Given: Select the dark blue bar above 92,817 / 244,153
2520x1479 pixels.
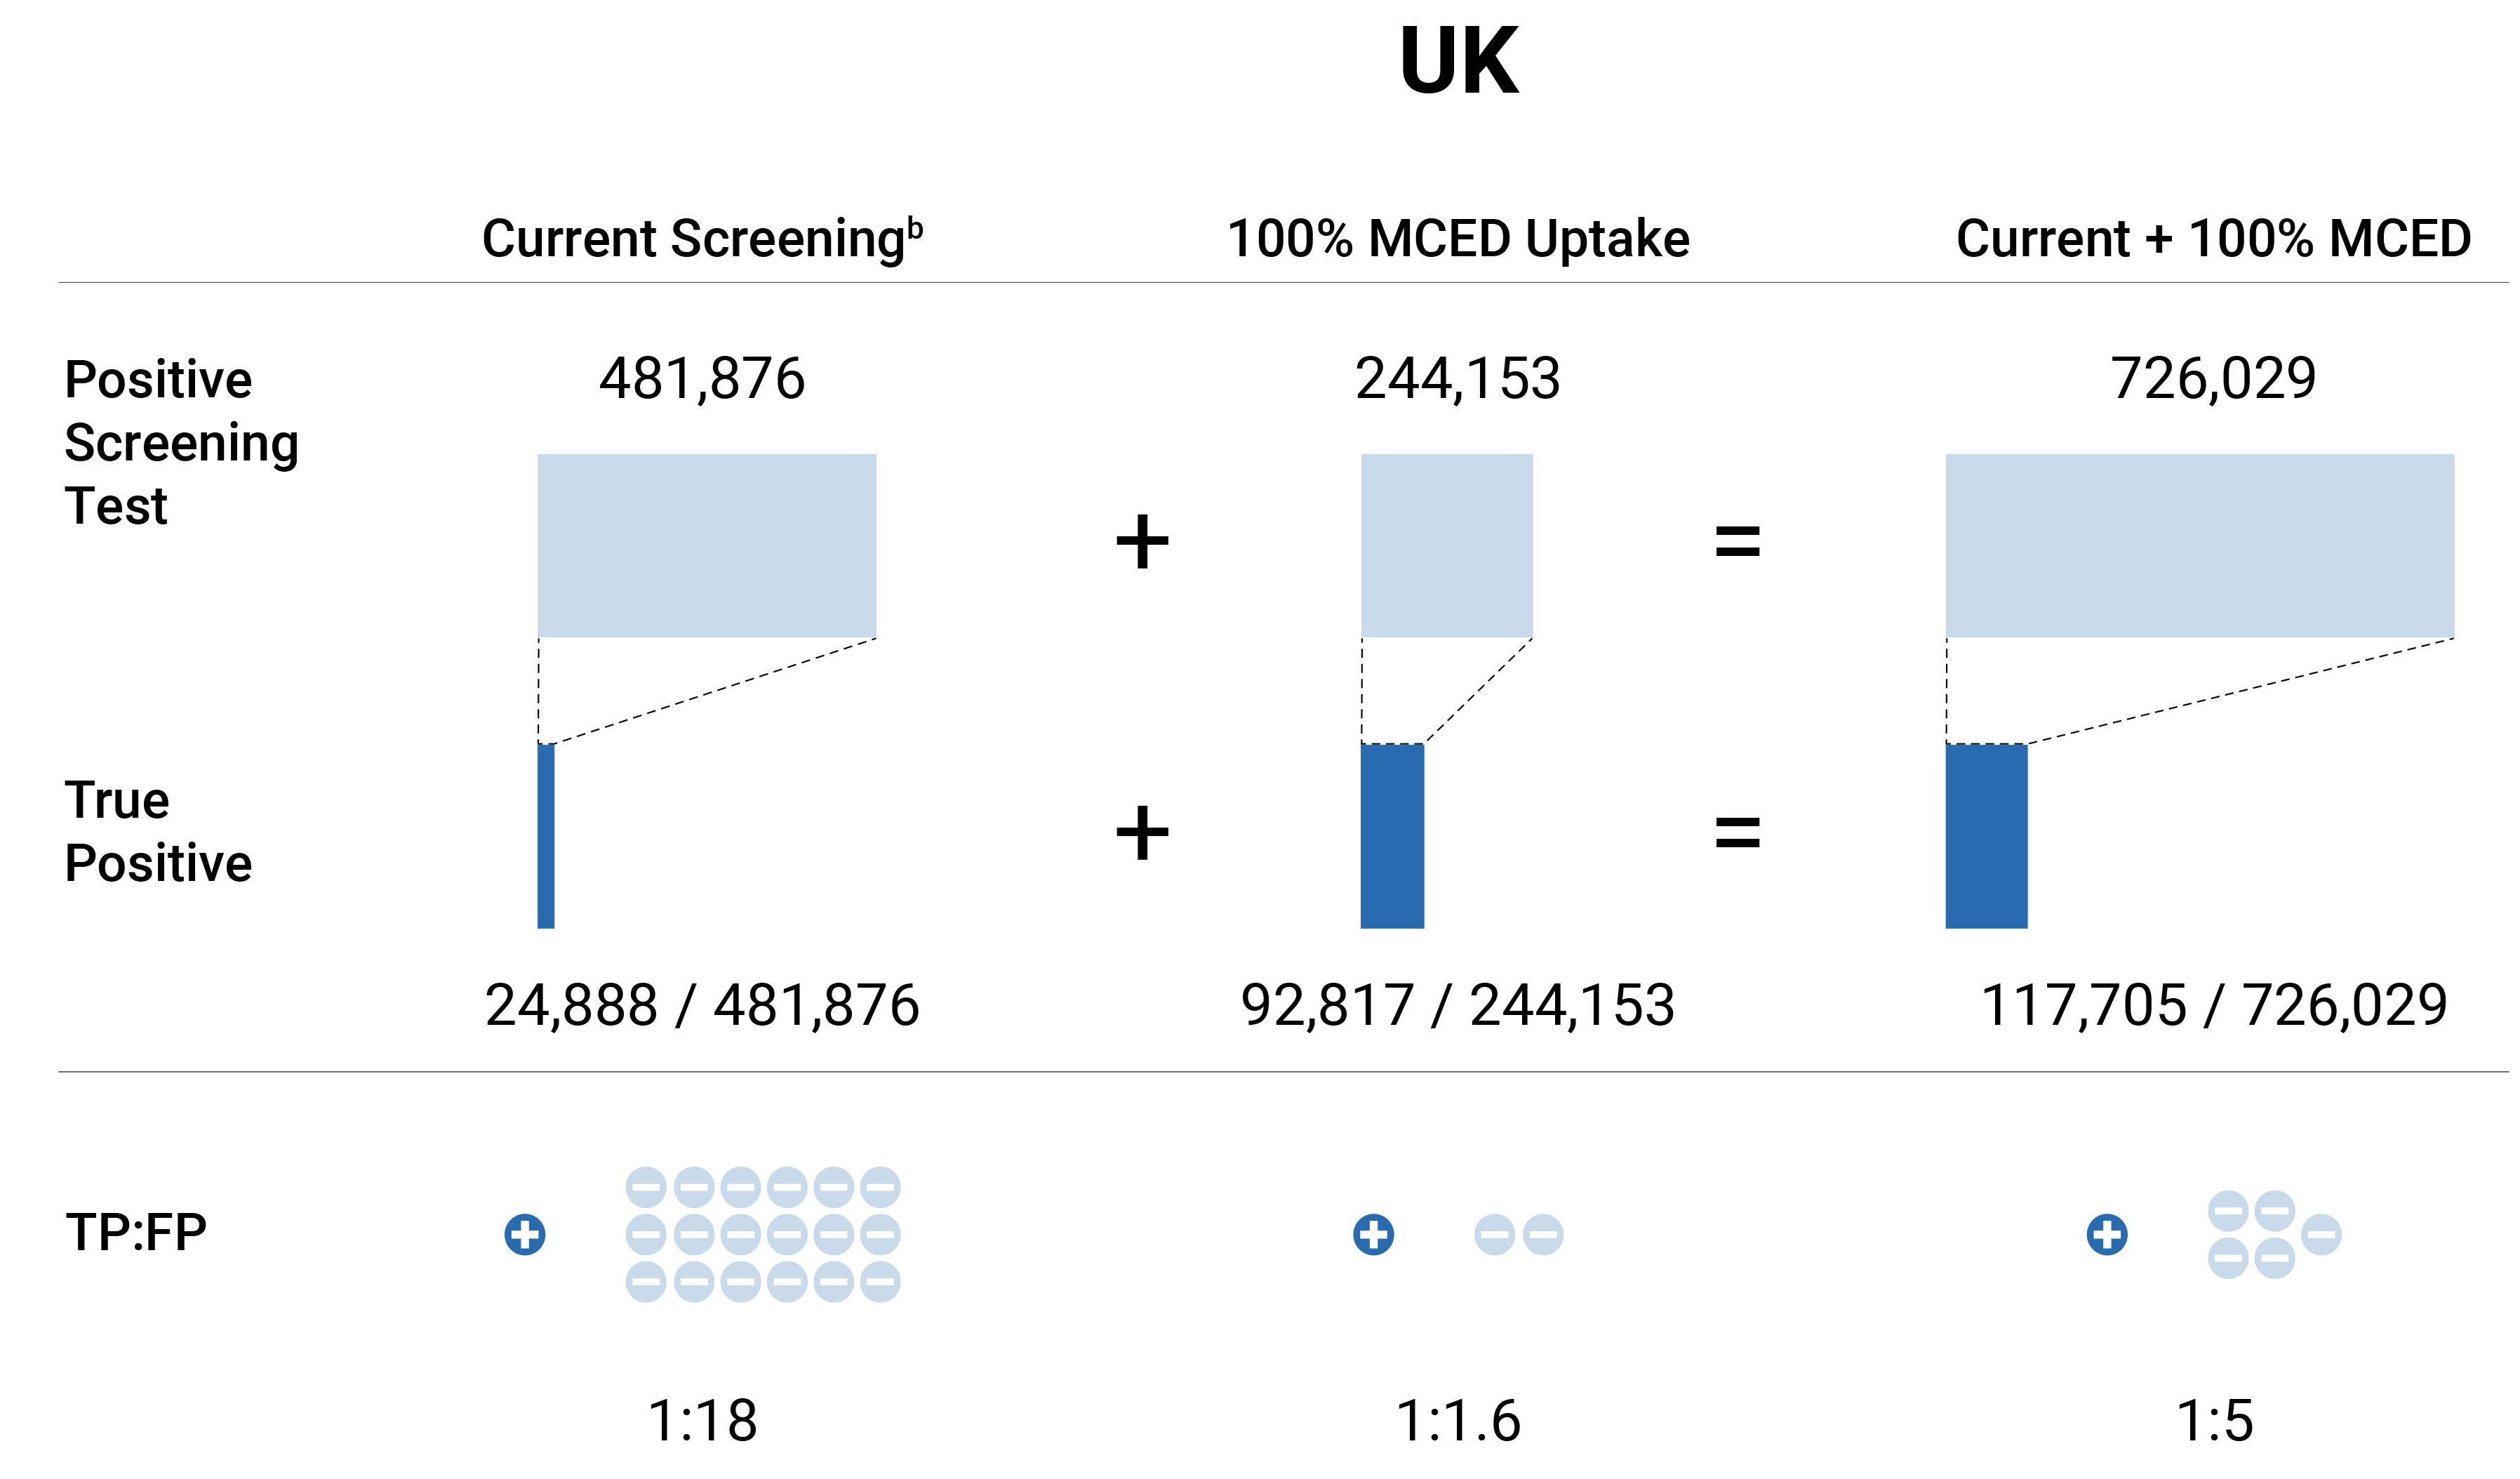Looking at the screenshot, I should pos(1392,836).
